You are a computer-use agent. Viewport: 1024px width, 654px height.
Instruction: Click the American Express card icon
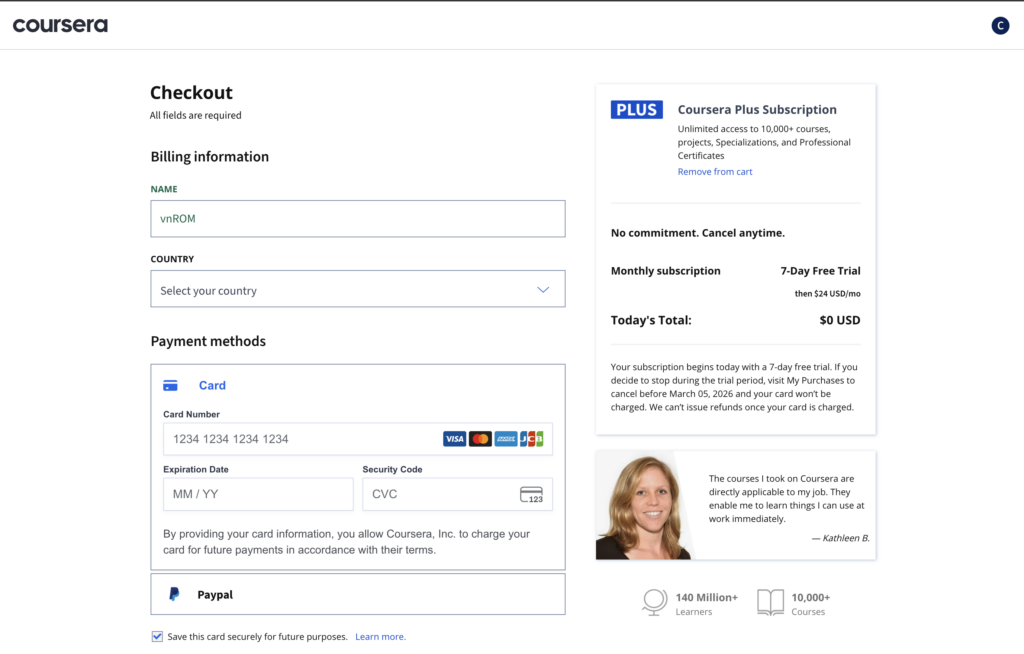click(506, 439)
